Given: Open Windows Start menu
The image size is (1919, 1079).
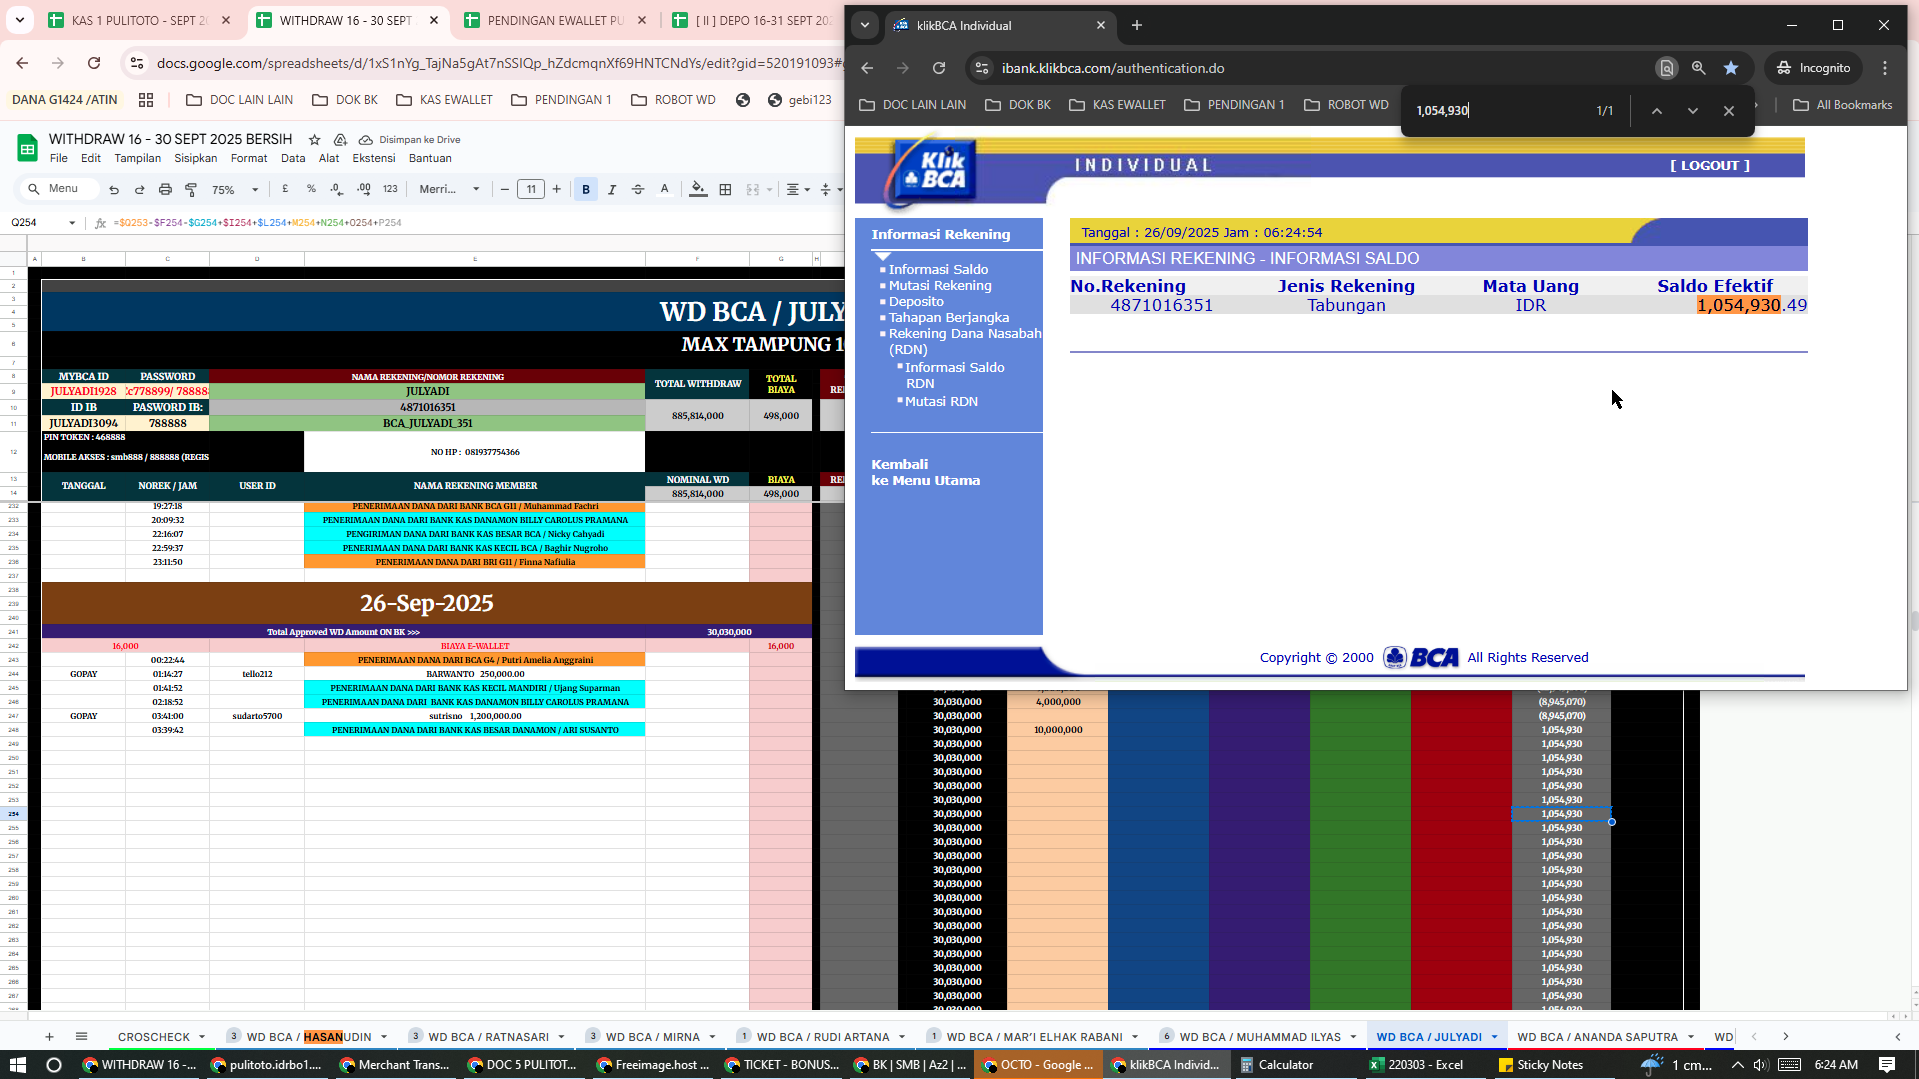Looking at the screenshot, I should 17,1065.
